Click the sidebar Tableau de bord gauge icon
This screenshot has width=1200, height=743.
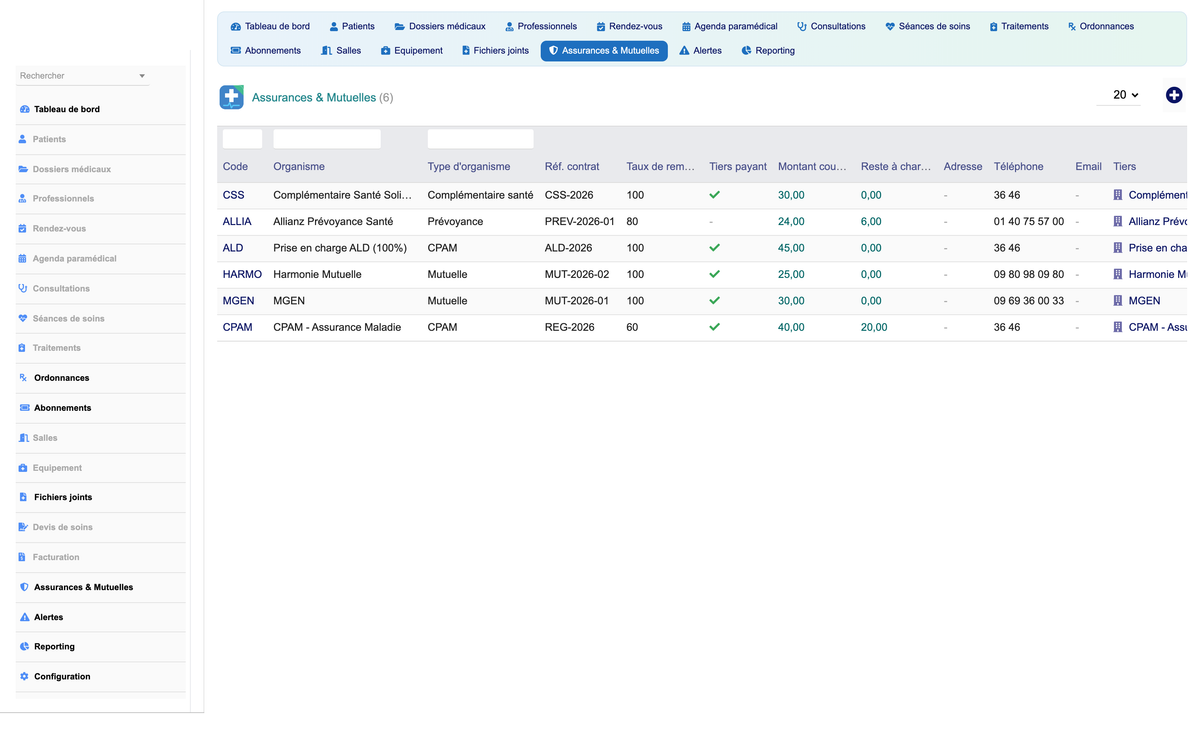coord(24,109)
